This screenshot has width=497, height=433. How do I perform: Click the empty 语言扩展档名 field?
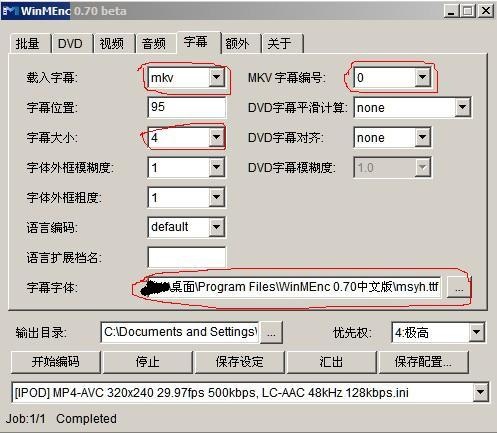tap(186, 257)
